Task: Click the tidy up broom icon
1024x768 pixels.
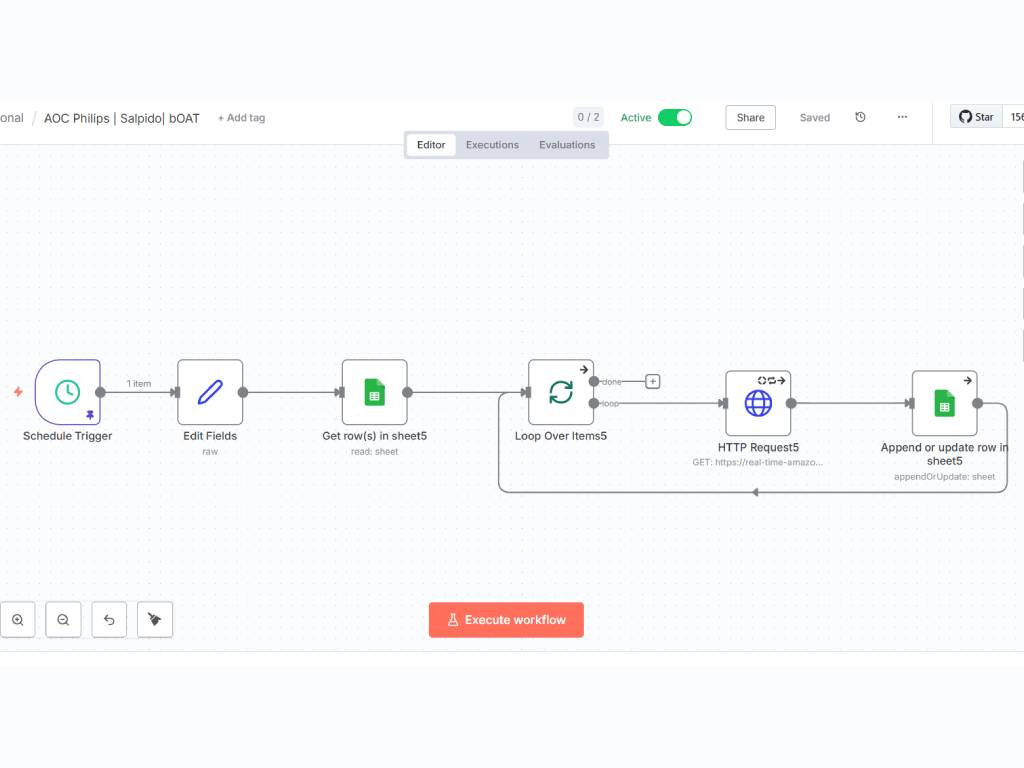Action: click(154, 620)
